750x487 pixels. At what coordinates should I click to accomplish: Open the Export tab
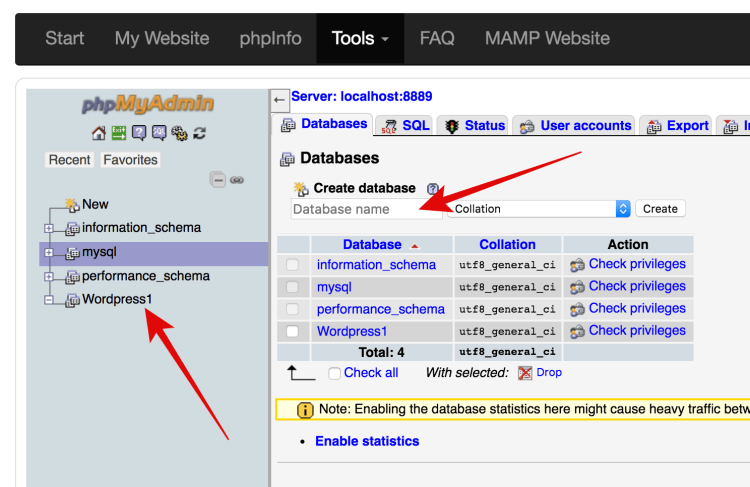[x=676, y=125]
